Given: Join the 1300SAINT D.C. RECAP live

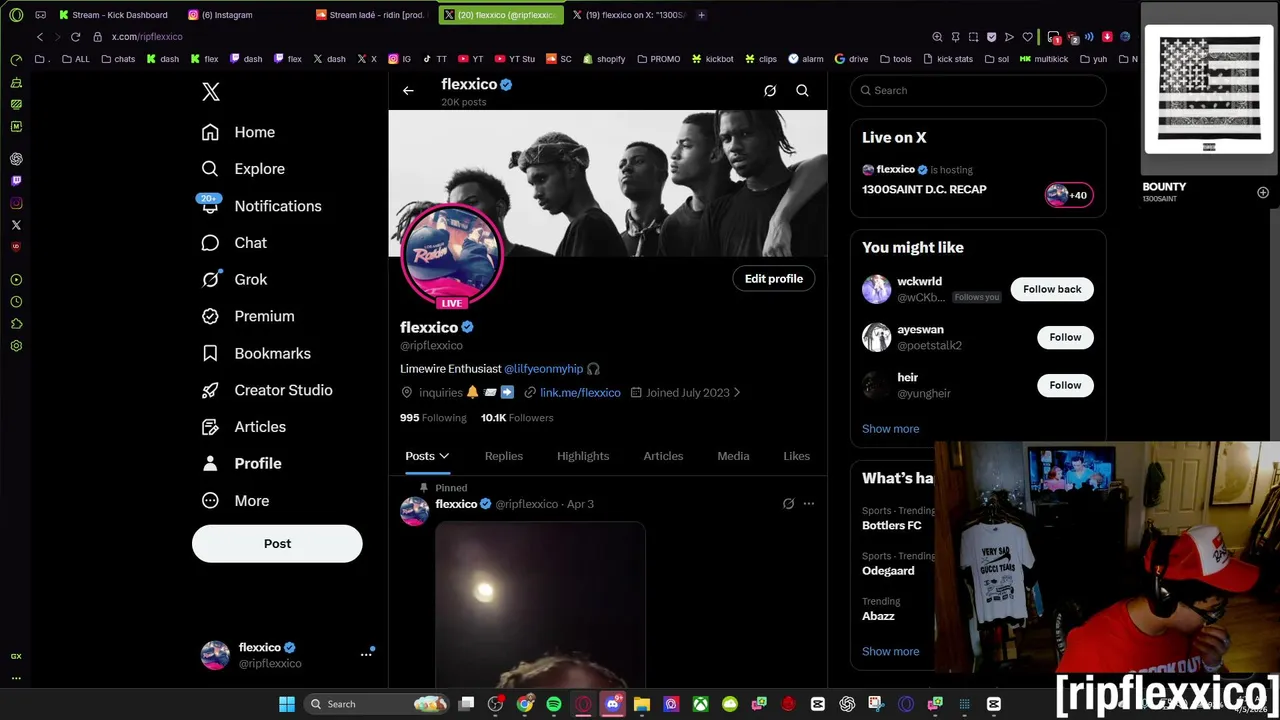Looking at the screenshot, I should coord(924,189).
